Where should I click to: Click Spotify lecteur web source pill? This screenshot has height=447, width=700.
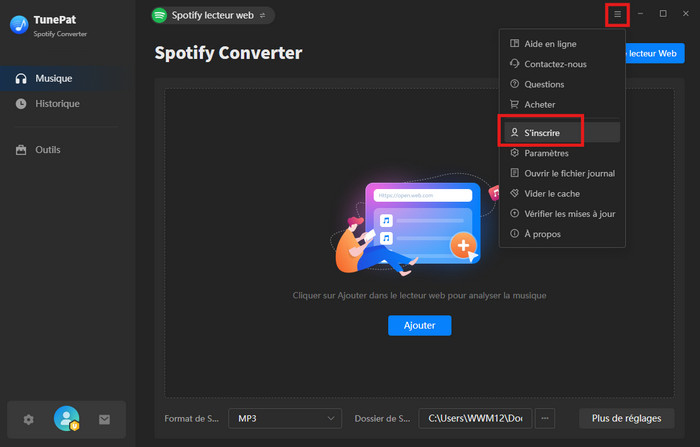pyautogui.click(x=212, y=16)
